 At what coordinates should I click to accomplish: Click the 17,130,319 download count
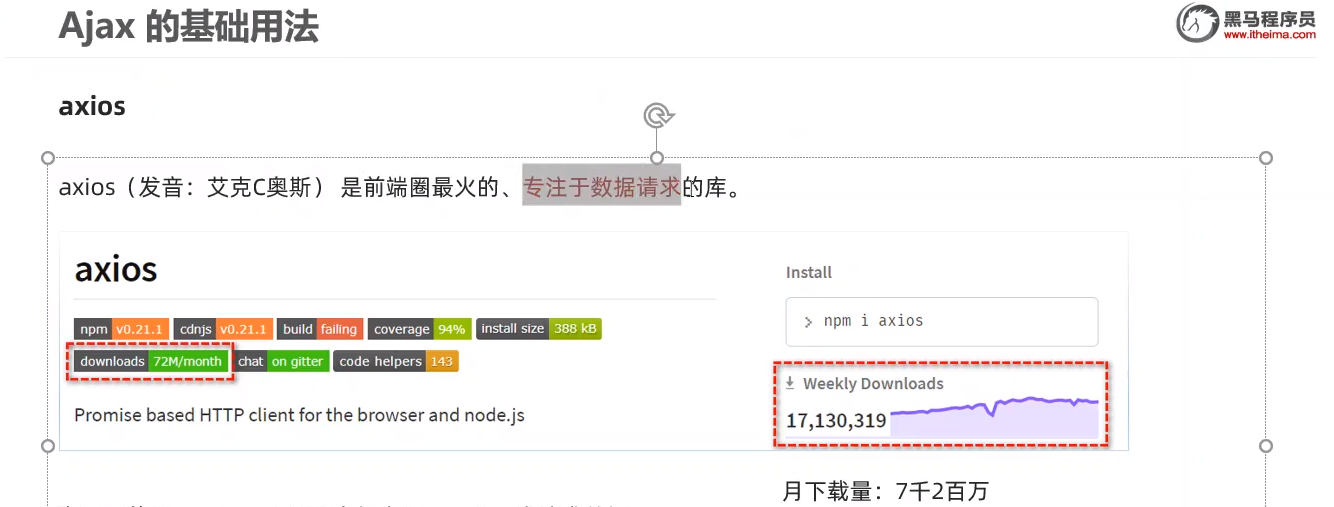tap(836, 421)
